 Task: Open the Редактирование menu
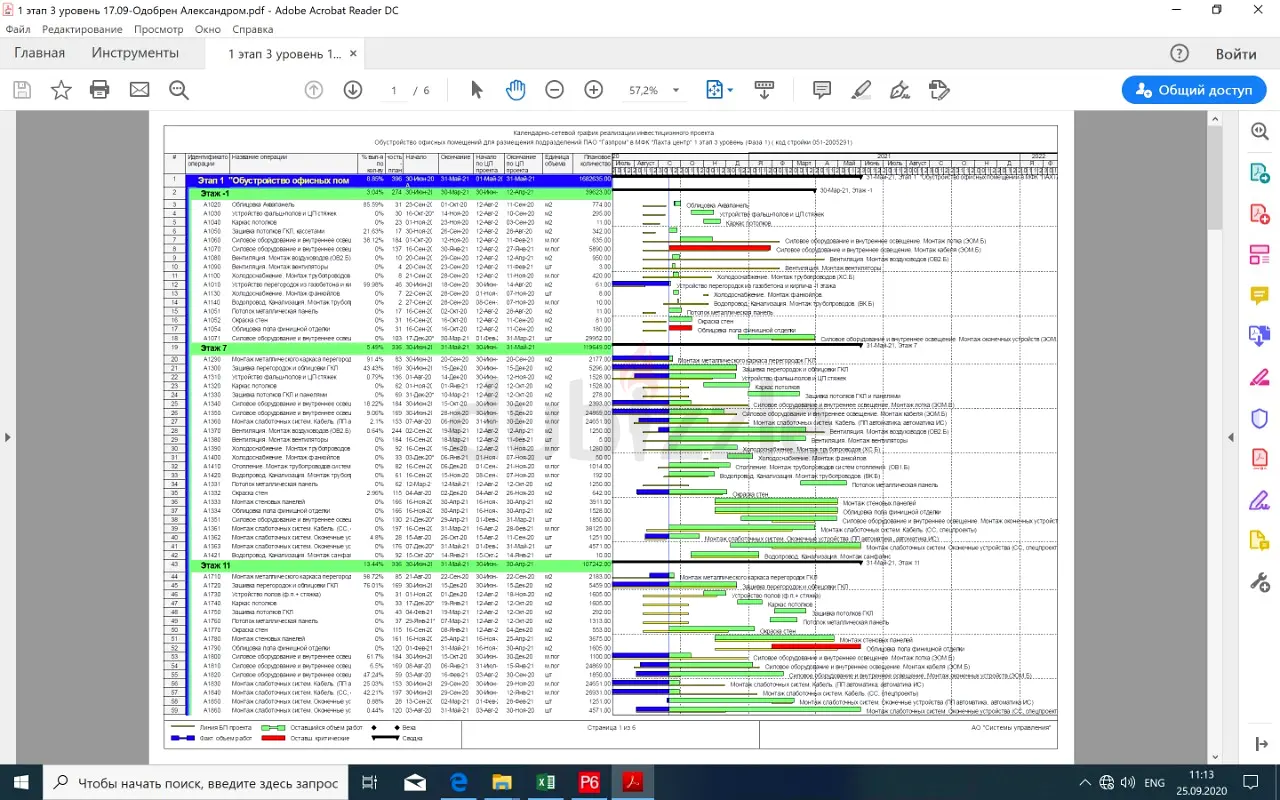pyautogui.click(x=82, y=29)
